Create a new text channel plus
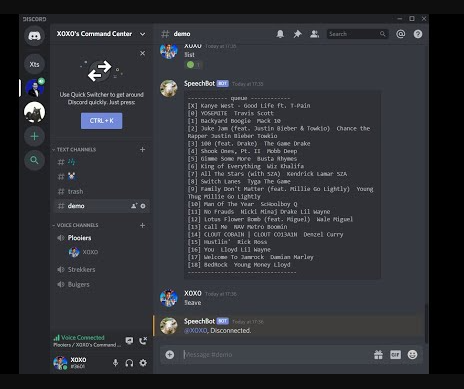Image resolution: width=464 pixels, height=389 pixels. (142, 150)
